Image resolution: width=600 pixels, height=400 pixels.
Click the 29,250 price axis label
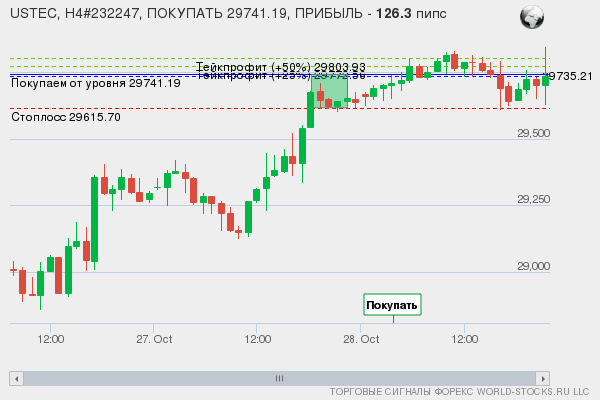click(533, 199)
